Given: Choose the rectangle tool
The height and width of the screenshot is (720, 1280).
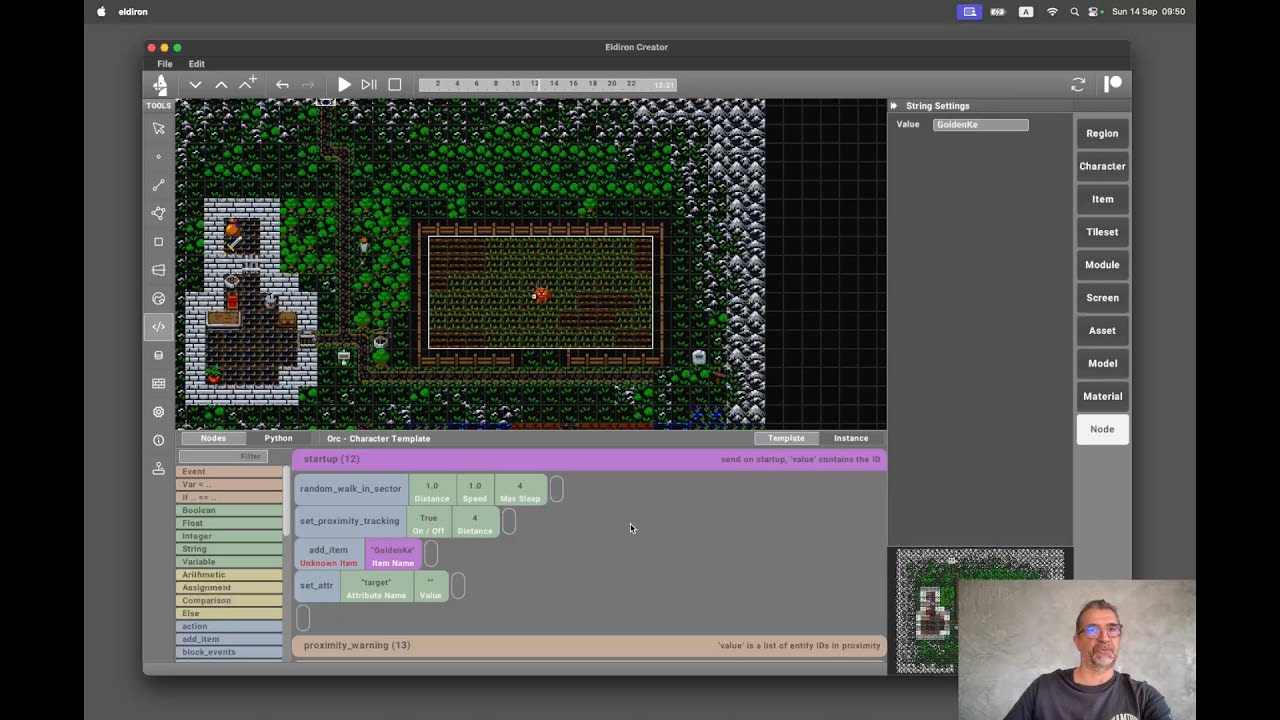Looking at the screenshot, I should pos(158,242).
